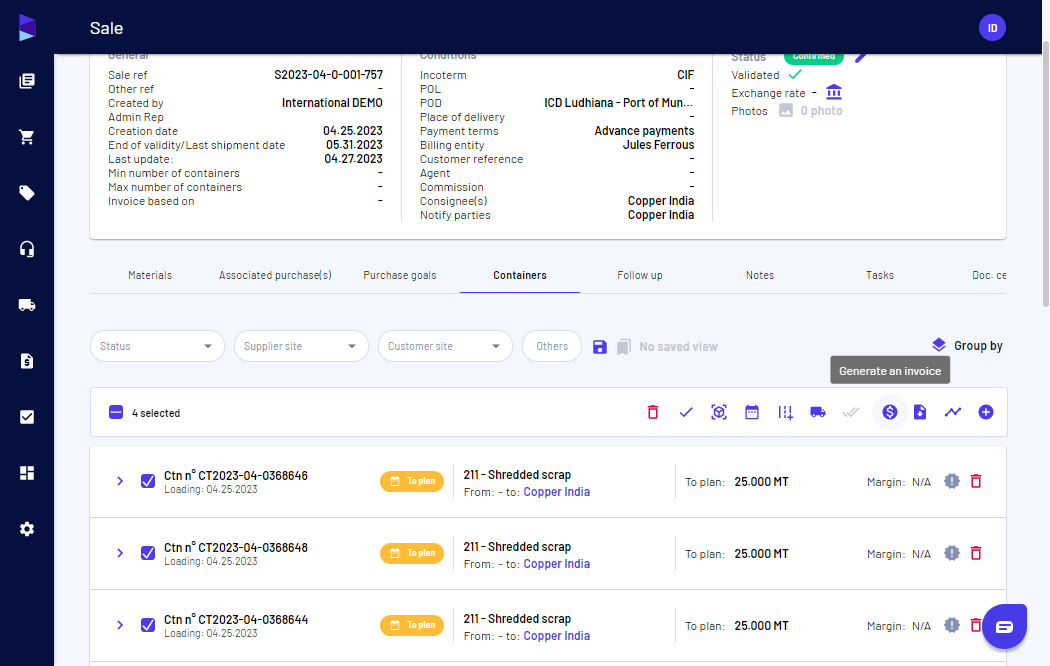Image resolution: width=1050 pixels, height=666 pixels.
Task: Click the To plan badge of container 0368646
Action: coord(412,481)
